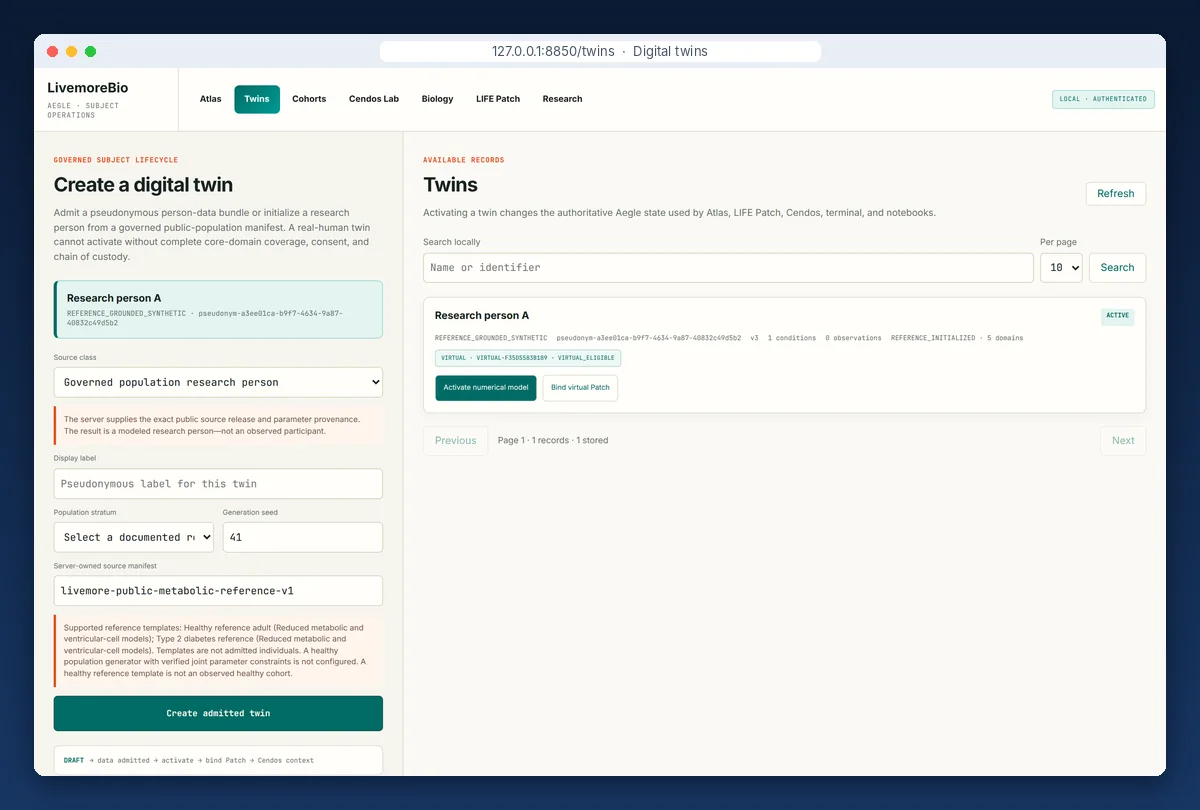Switch to the Cohorts tab

[x=309, y=99]
